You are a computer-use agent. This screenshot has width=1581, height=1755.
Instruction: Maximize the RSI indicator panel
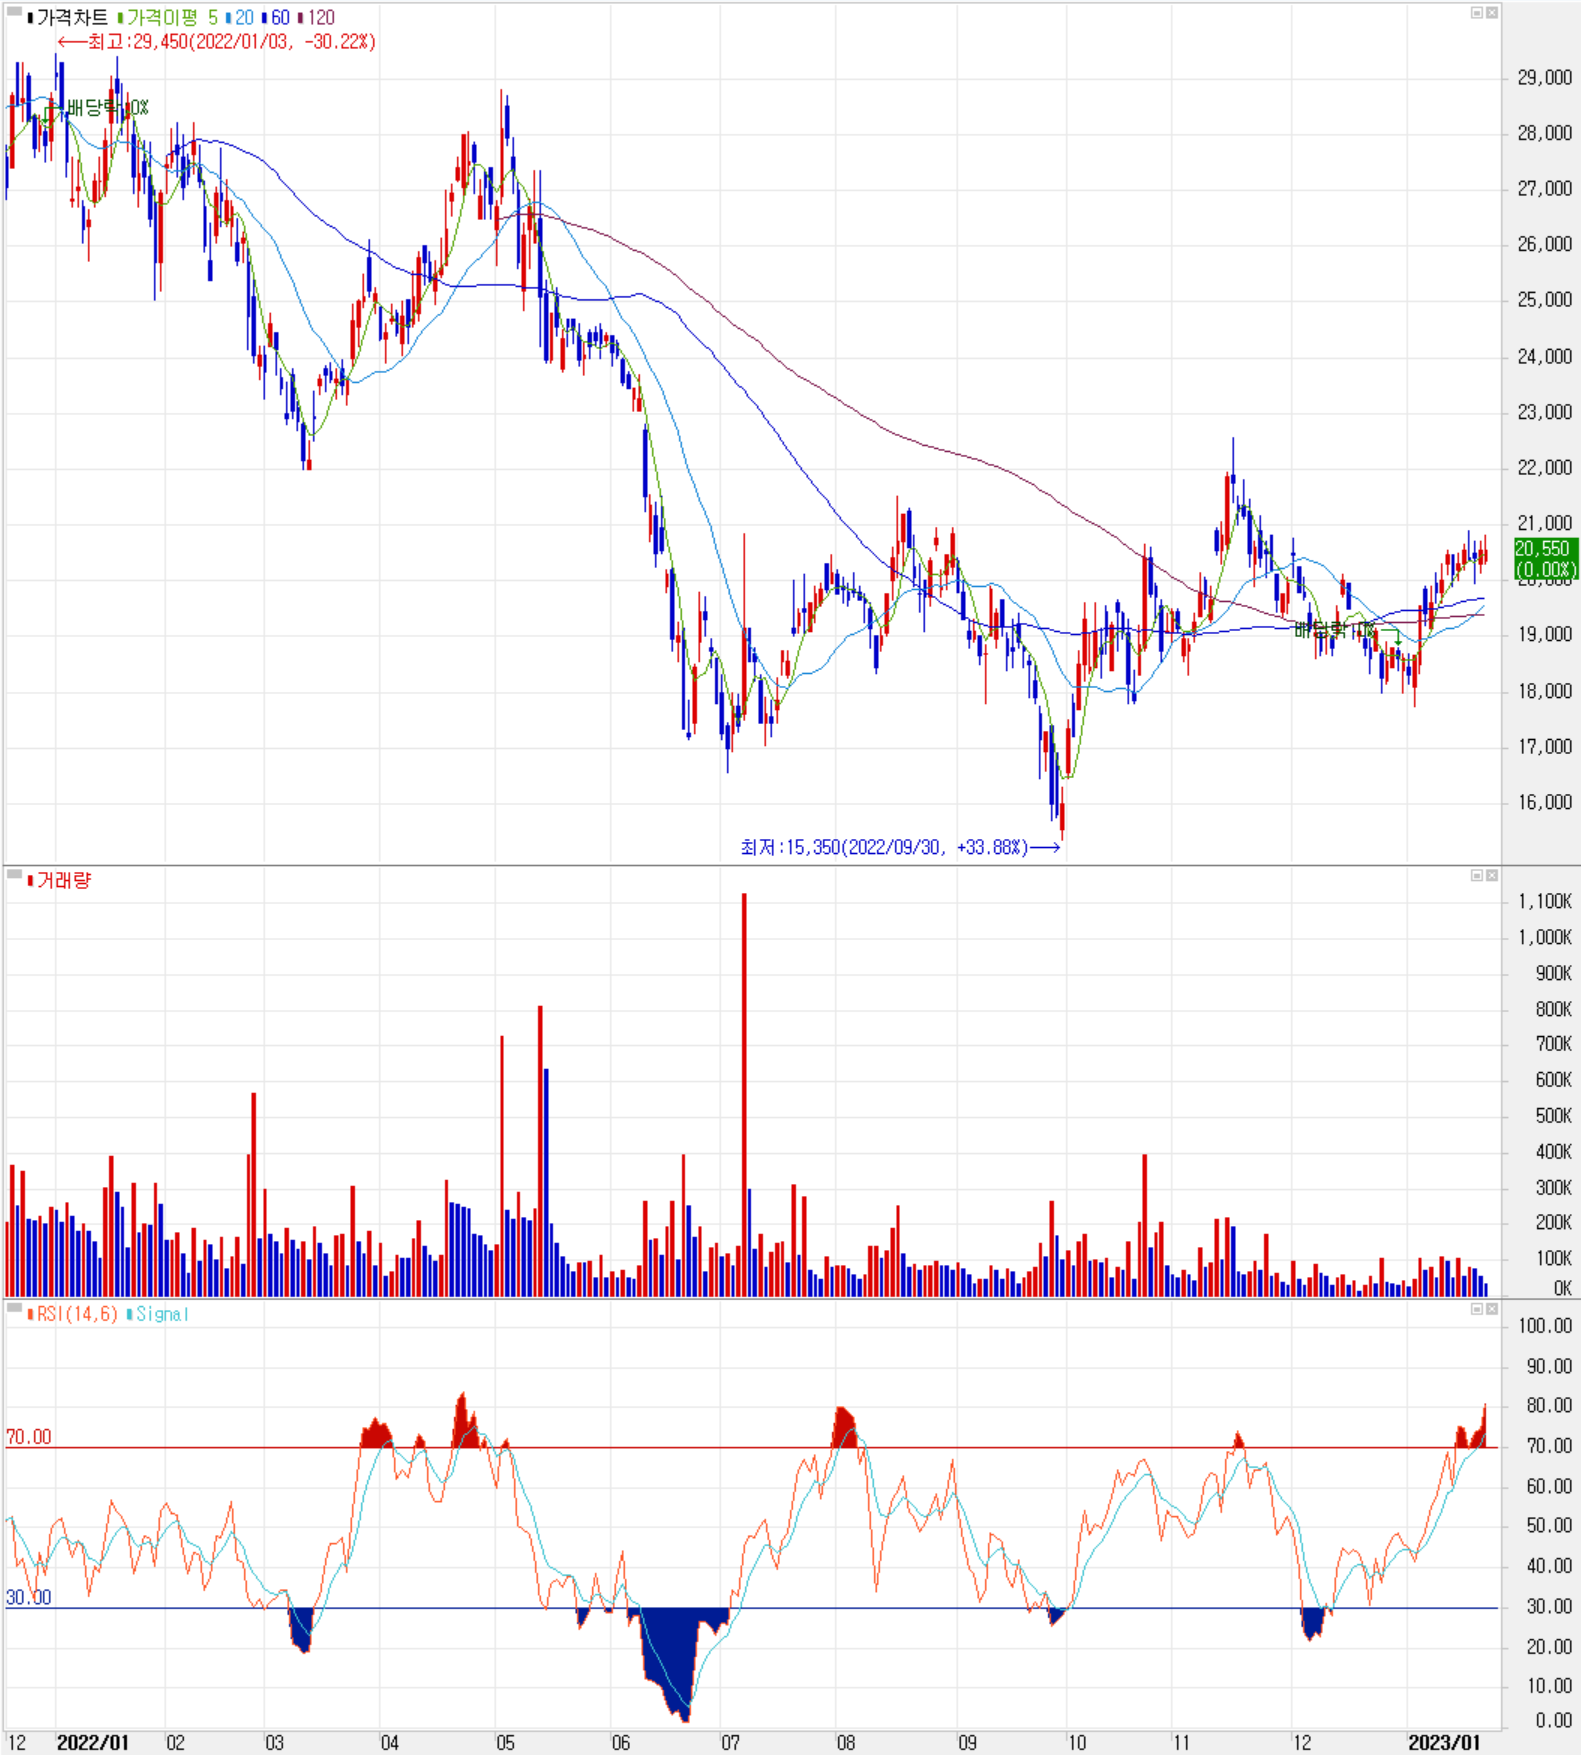[1476, 1309]
